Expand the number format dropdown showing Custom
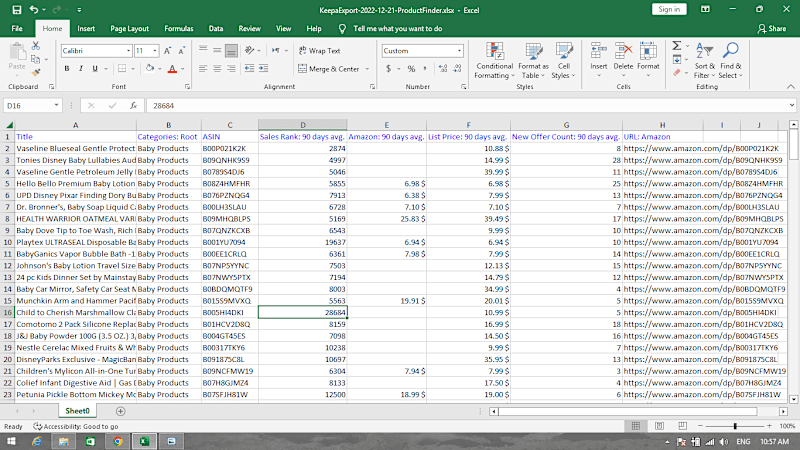 (459, 51)
